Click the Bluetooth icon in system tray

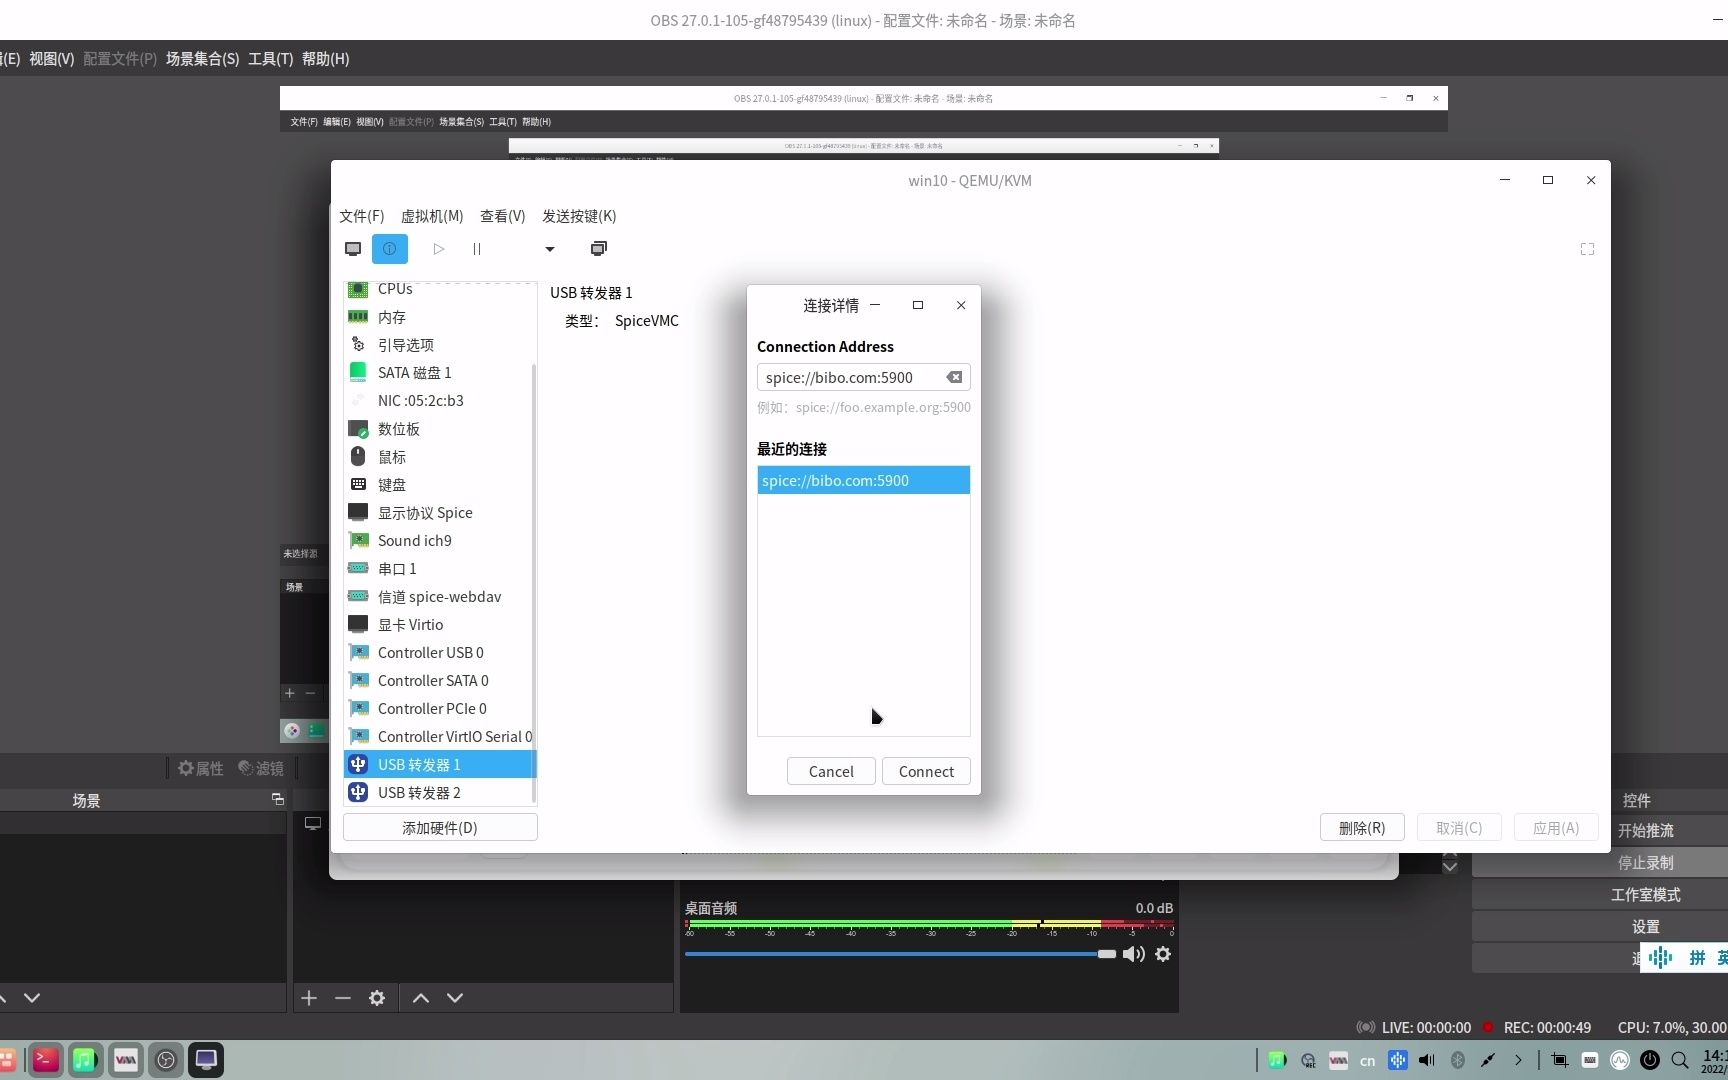click(x=1458, y=1060)
